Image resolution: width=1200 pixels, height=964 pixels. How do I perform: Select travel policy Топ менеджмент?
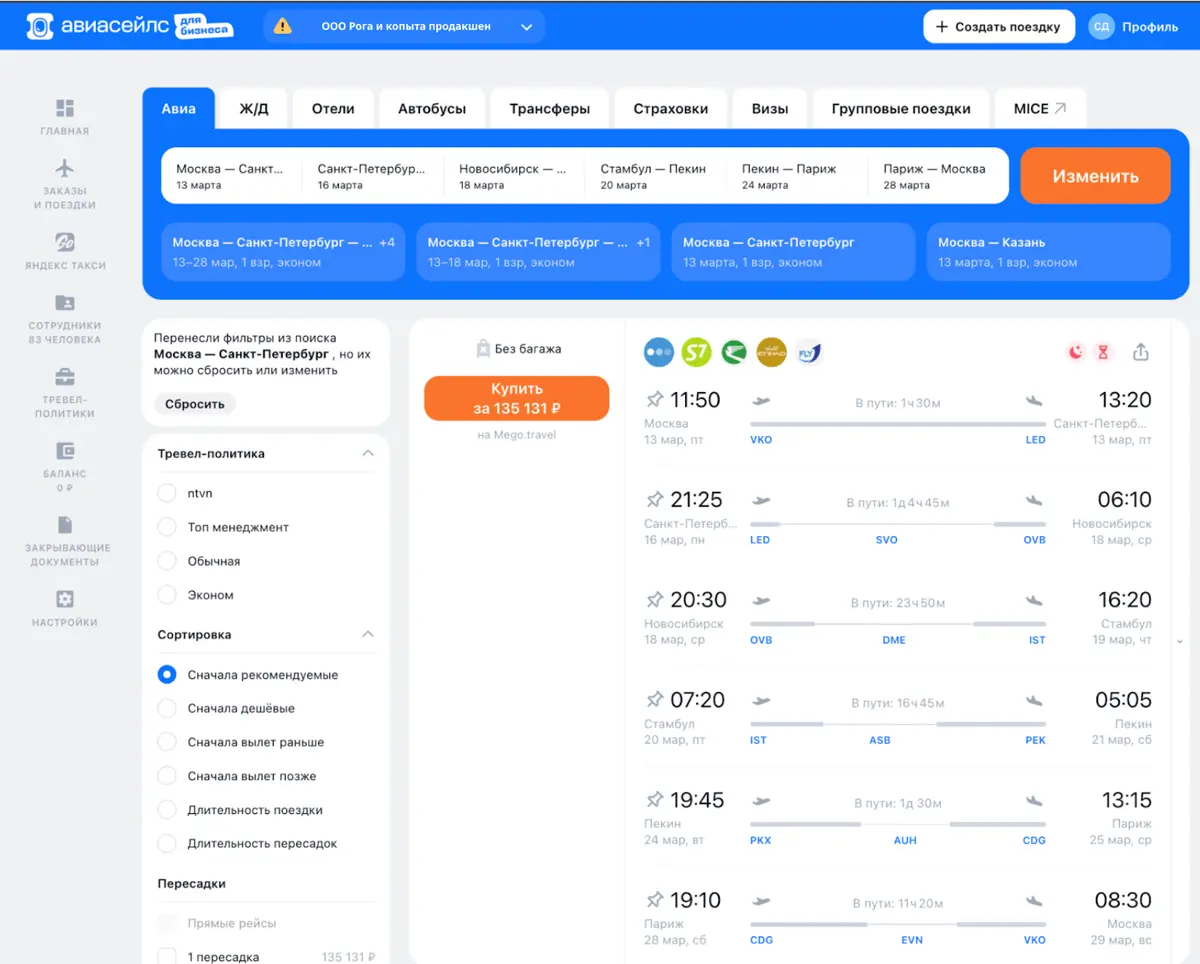click(166, 527)
